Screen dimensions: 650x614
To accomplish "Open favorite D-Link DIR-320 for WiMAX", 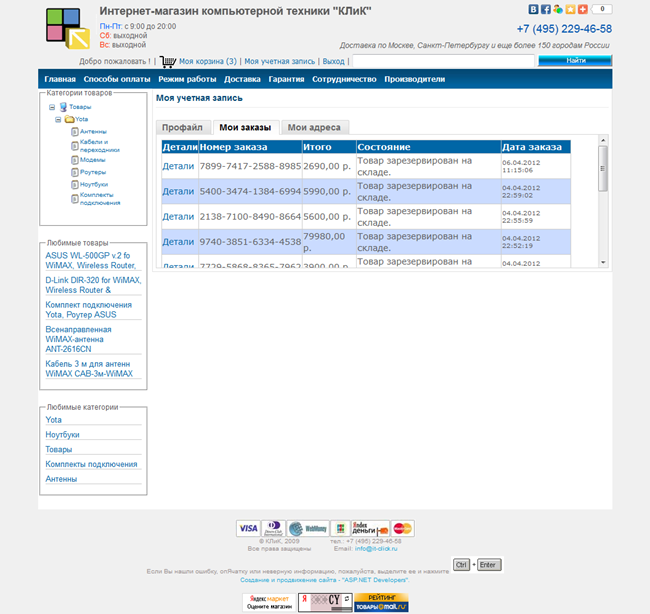I will coord(93,285).
